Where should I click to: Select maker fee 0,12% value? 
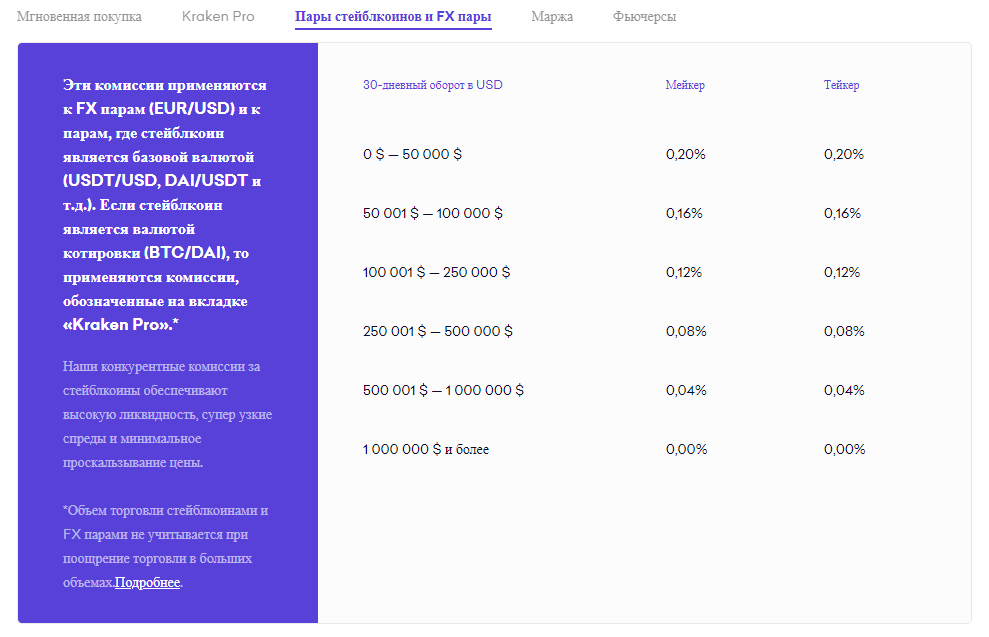pyautogui.click(x=684, y=272)
